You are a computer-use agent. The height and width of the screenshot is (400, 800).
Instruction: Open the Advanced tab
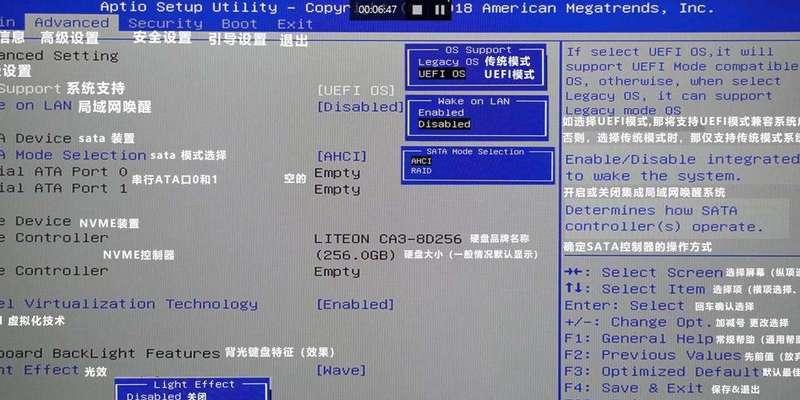click(71, 22)
